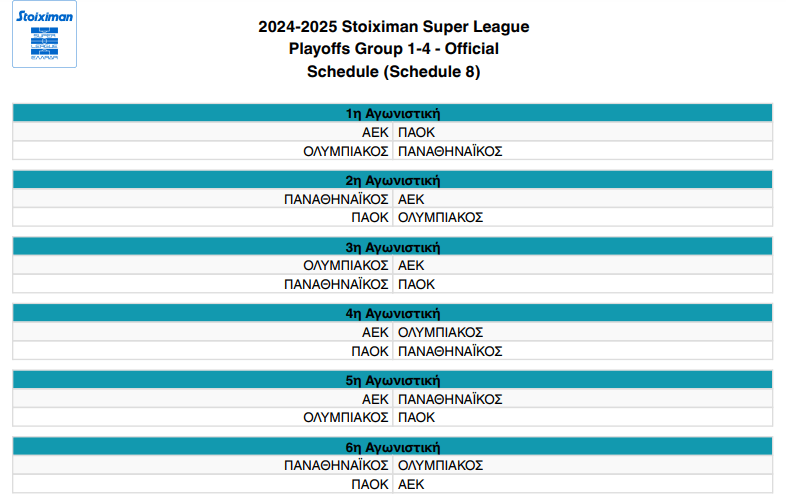Click the 3η Αγωνιστική header bar
Screen dimensions: 786x504
(x=393, y=246)
